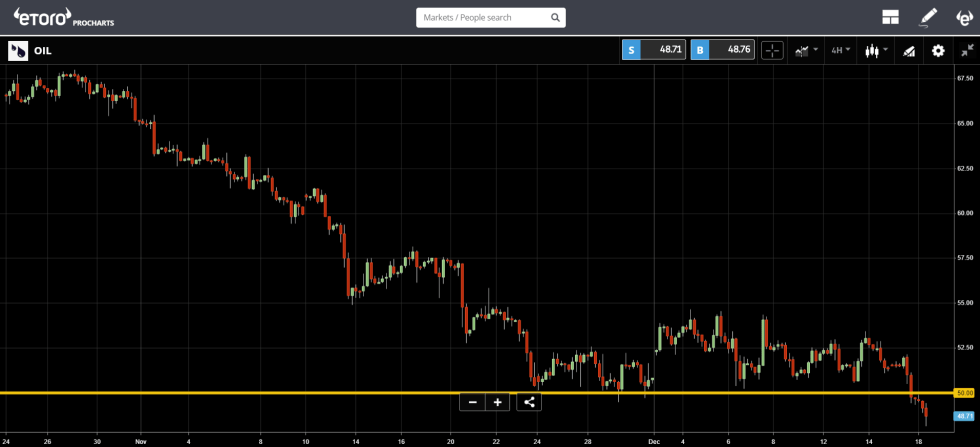Click the OIL instrument icon
The height and width of the screenshot is (447, 980).
tap(18, 50)
